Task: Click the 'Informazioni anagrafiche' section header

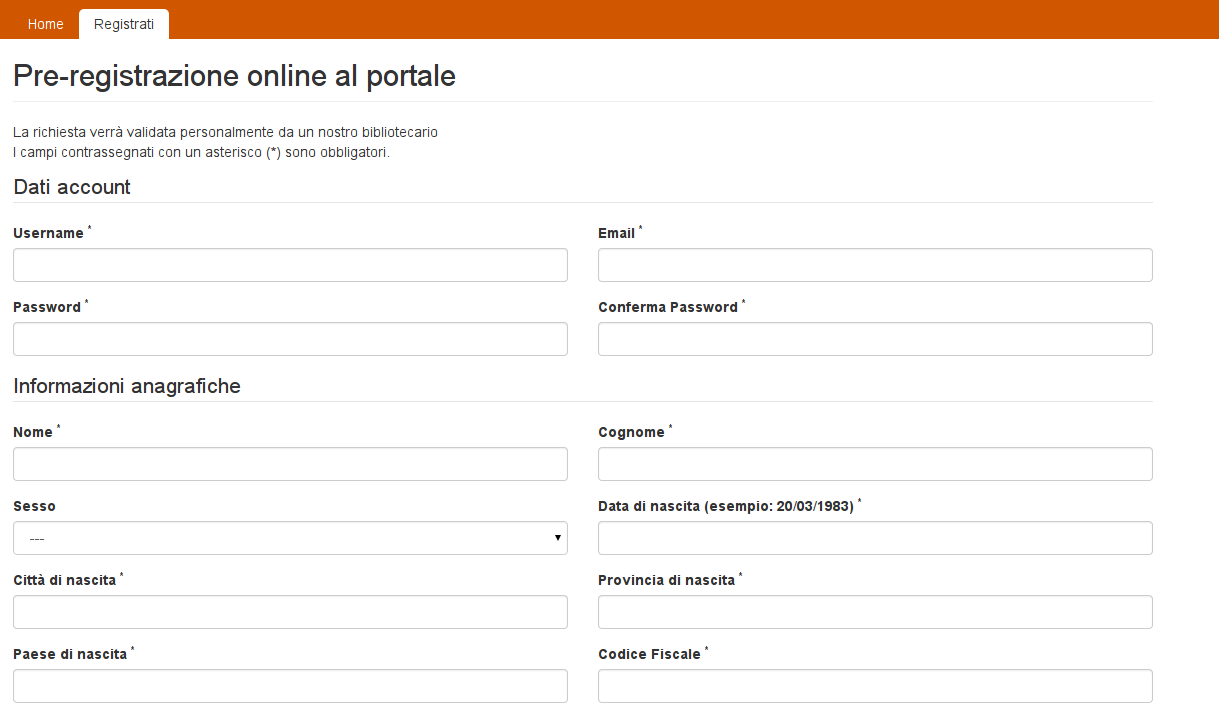Action: coord(126,386)
